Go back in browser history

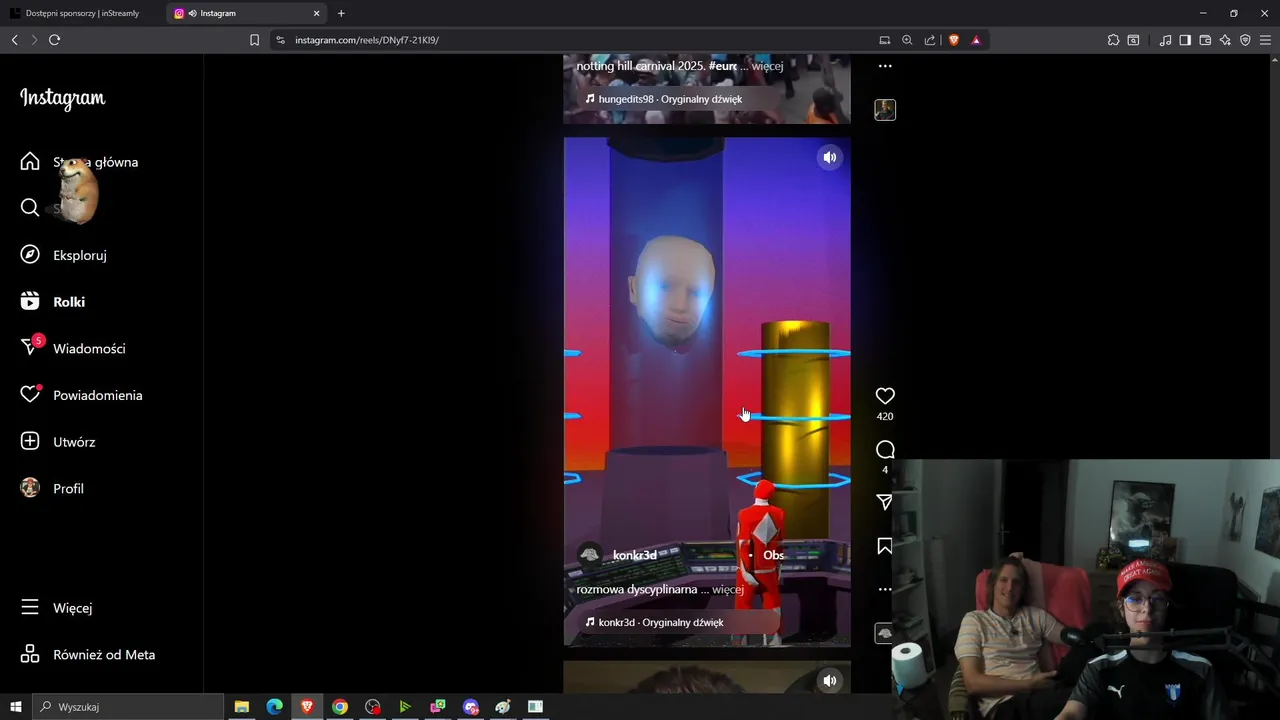(x=14, y=40)
